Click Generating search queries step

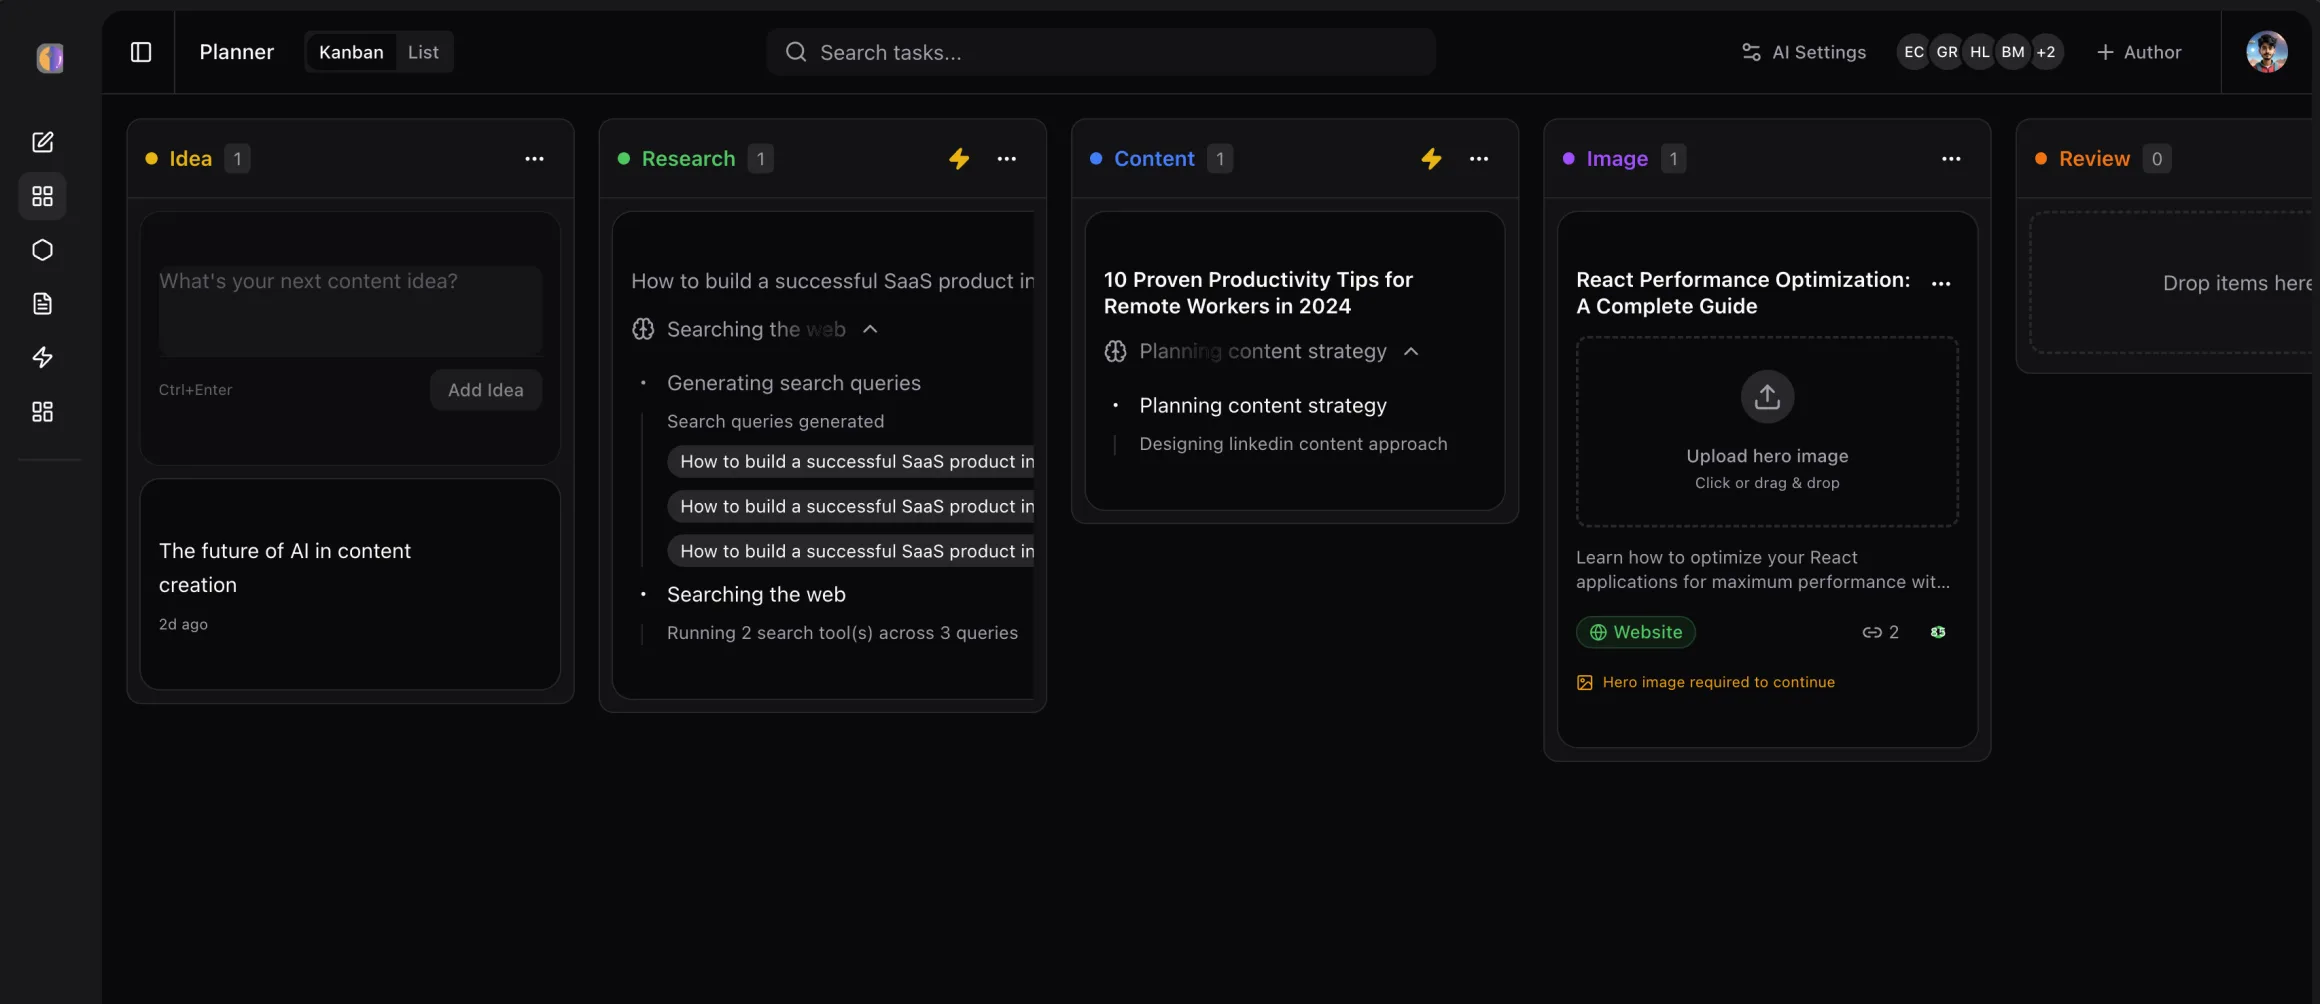pyautogui.click(x=794, y=383)
